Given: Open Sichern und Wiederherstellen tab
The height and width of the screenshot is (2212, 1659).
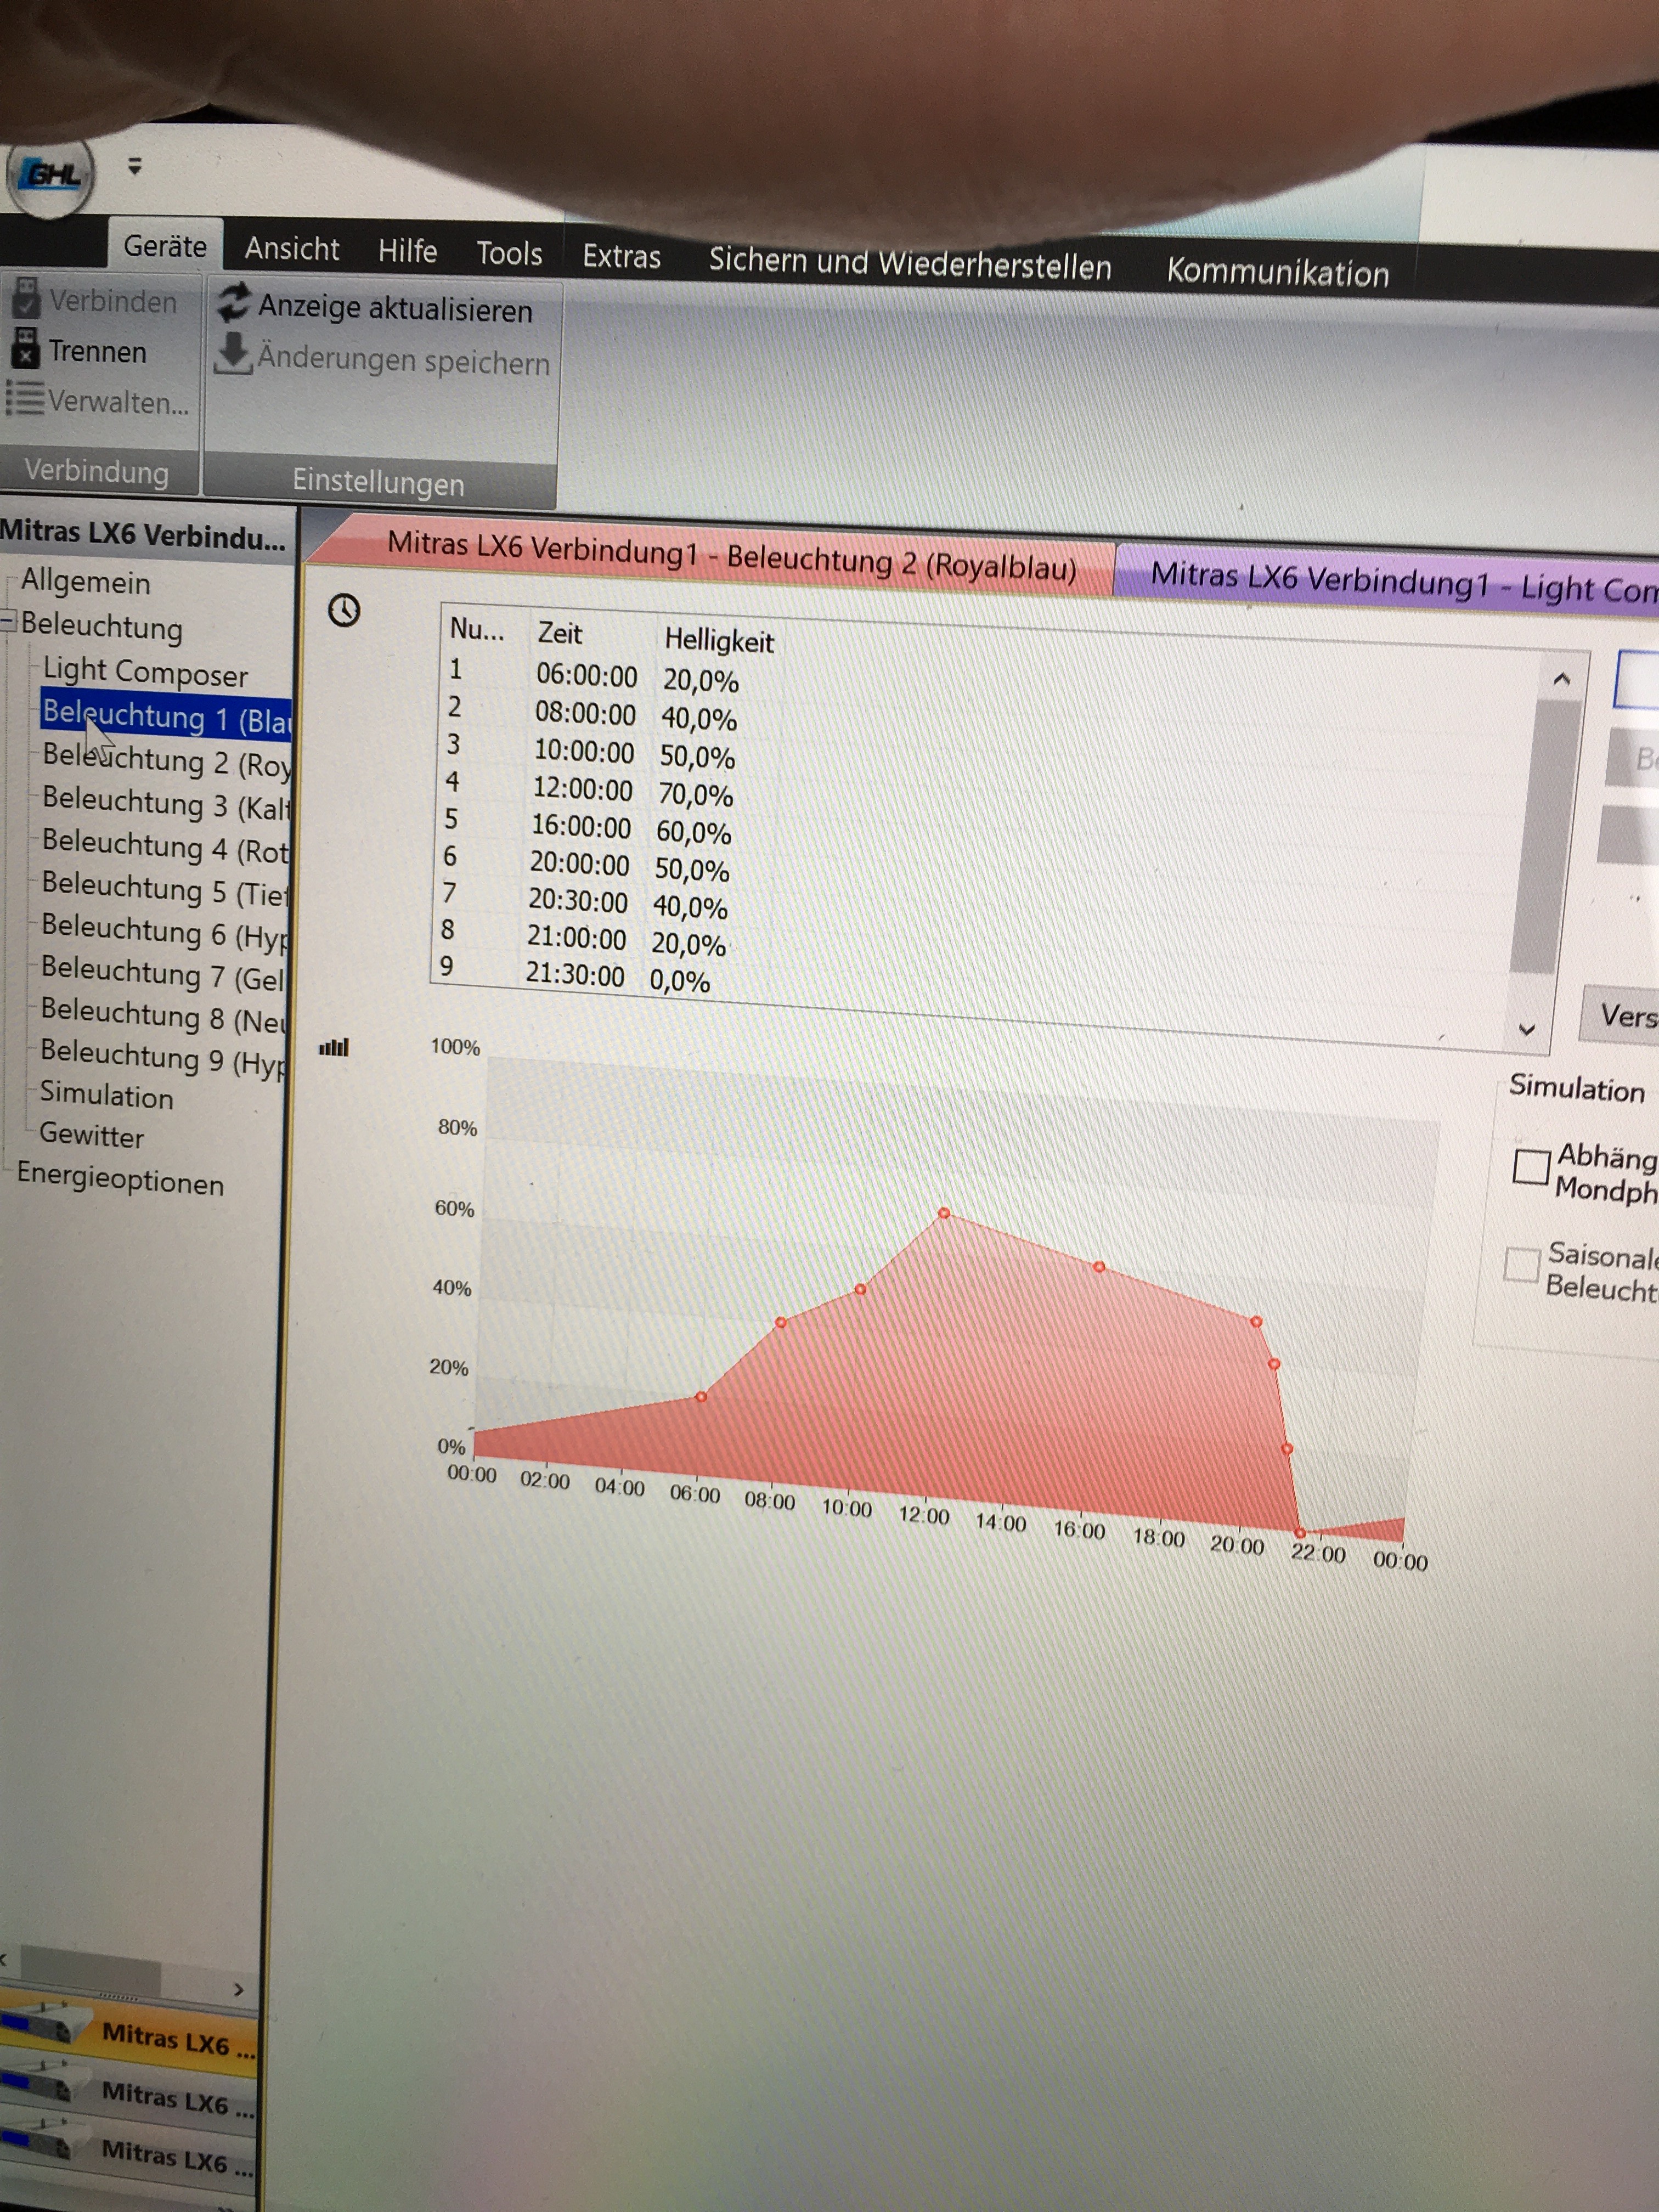Looking at the screenshot, I should pos(910,264).
